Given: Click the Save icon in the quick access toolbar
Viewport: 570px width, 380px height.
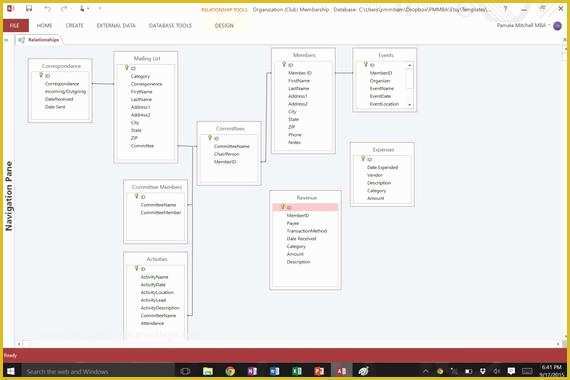Looking at the screenshot, I should (x=29, y=8).
